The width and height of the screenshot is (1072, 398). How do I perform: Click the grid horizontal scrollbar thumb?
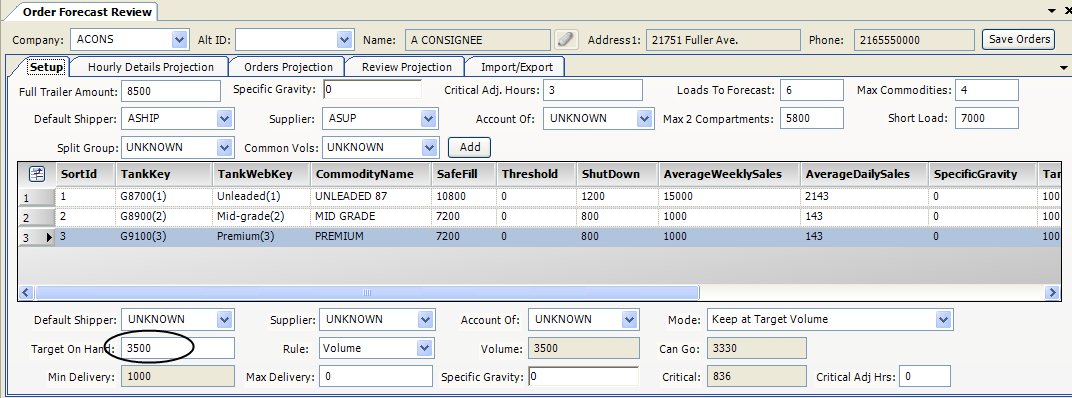367,293
